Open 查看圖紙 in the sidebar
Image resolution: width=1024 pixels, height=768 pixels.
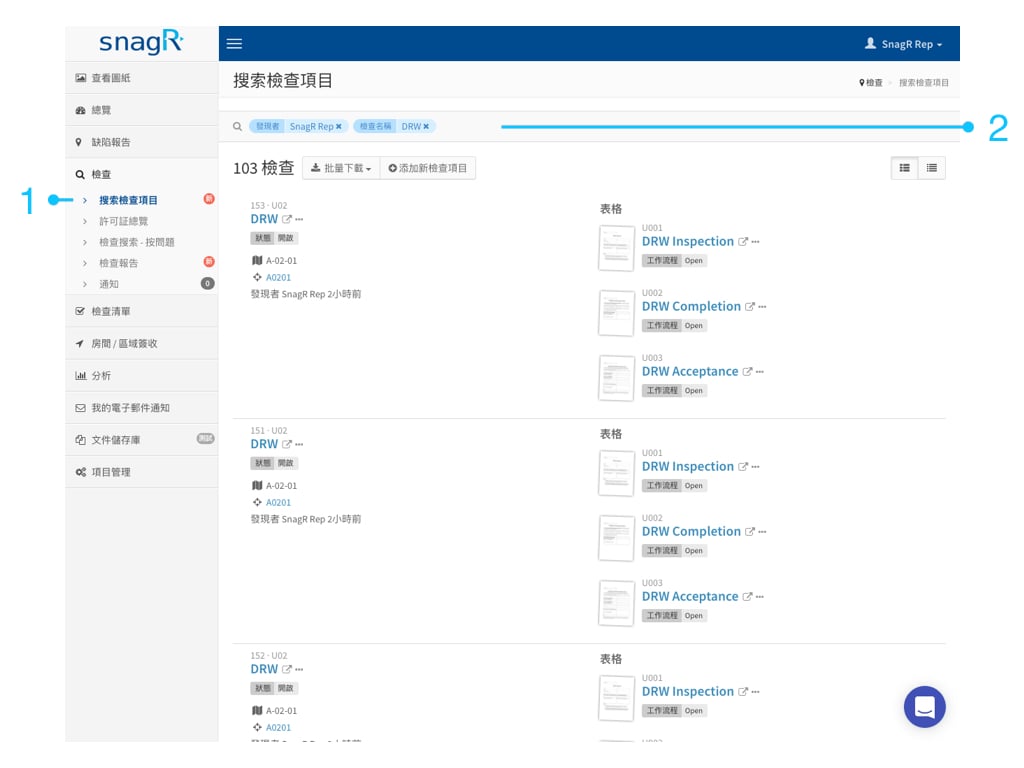point(142,78)
